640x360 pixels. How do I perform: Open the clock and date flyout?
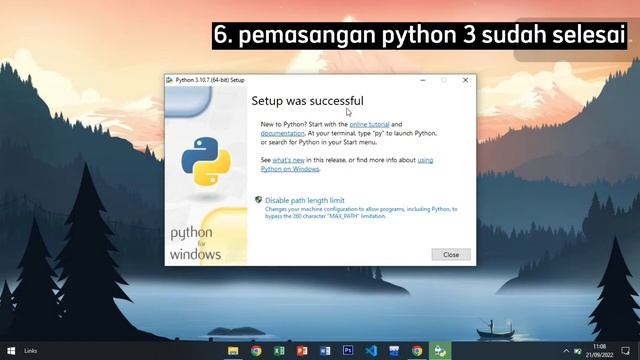point(600,351)
